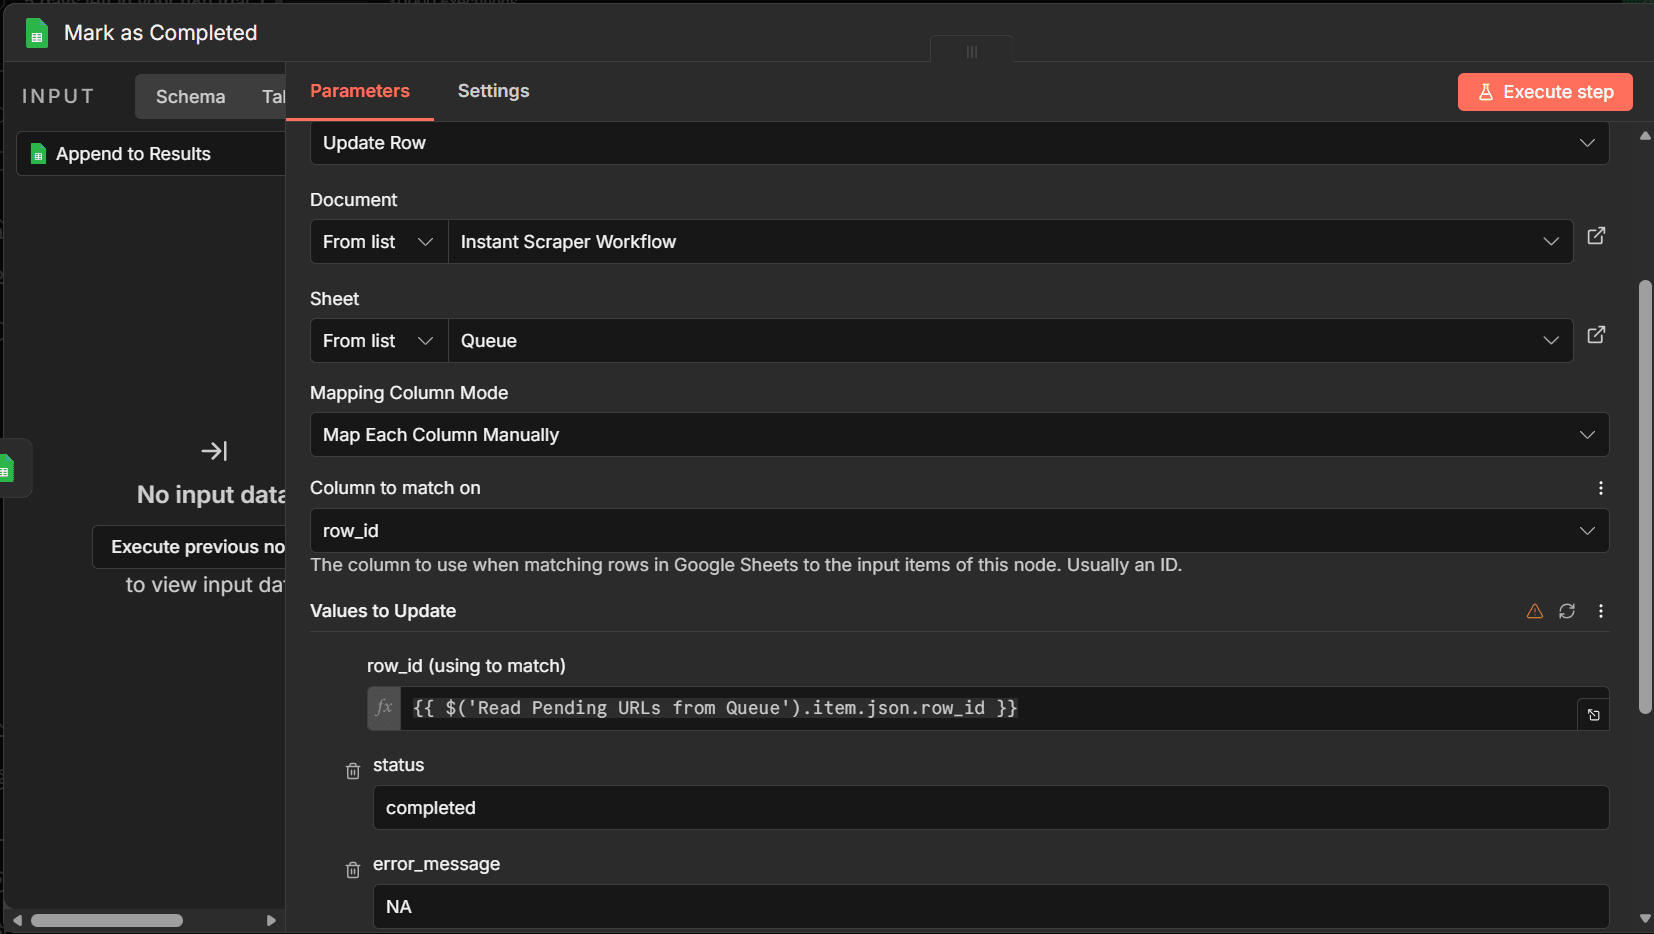The image size is (1654, 934).
Task: Open the Sheet external link icon
Action: (x=1596, y=335)
